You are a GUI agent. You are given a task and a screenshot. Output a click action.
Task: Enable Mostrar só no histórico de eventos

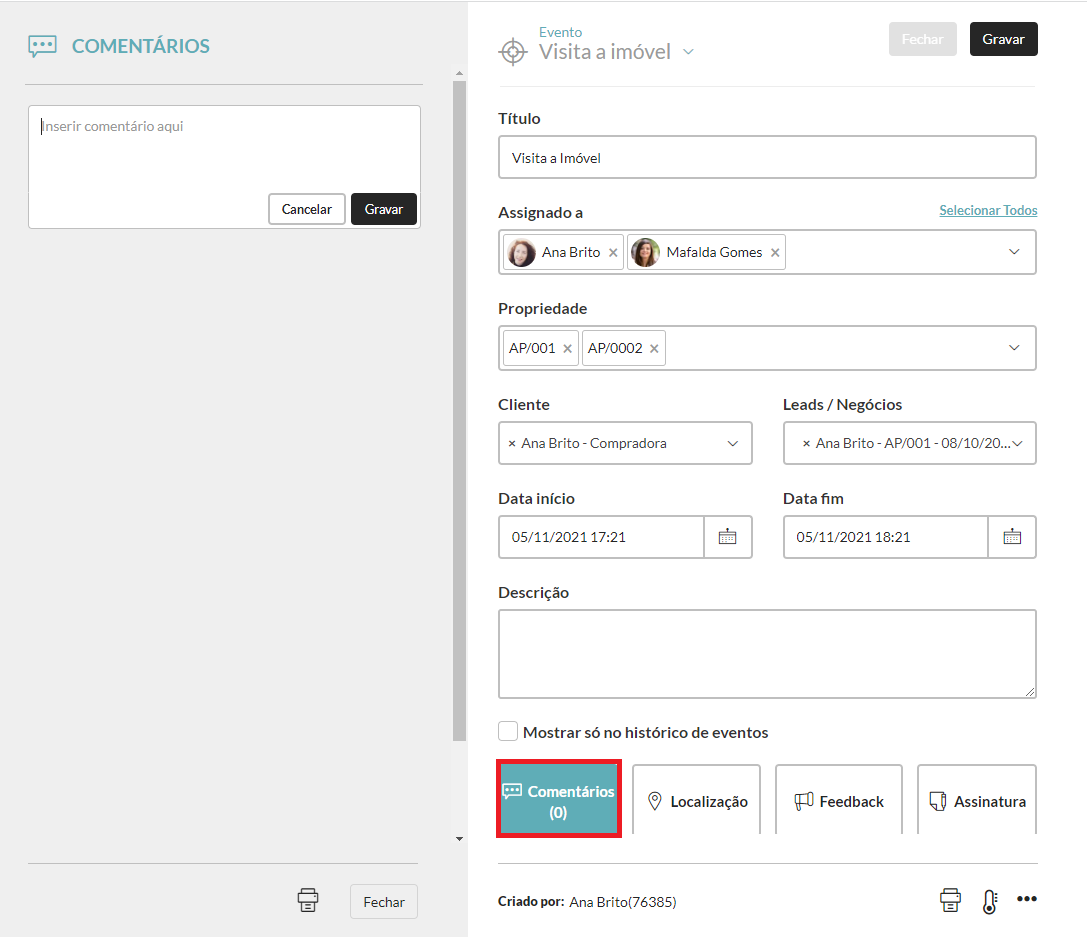(508, 732)
